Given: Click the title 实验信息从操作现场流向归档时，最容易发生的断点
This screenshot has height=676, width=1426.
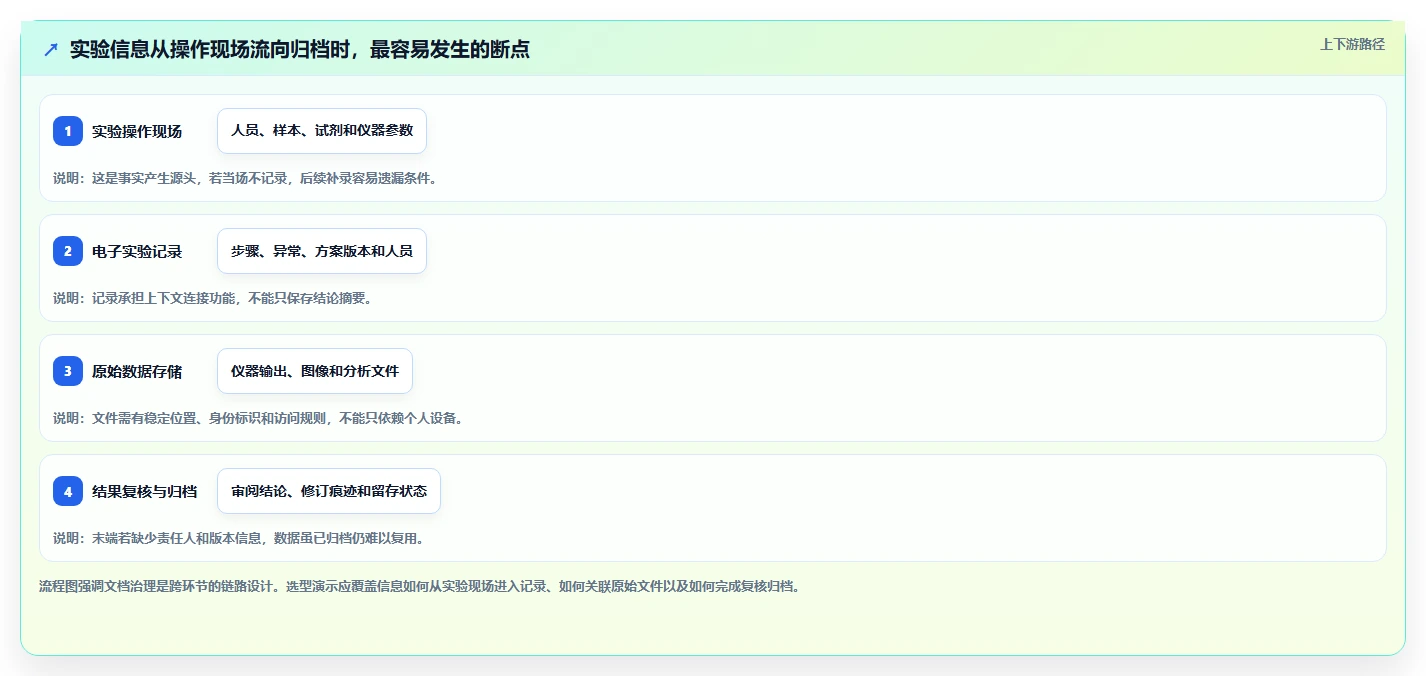Looking at the screenshot, I should point(300,49).
